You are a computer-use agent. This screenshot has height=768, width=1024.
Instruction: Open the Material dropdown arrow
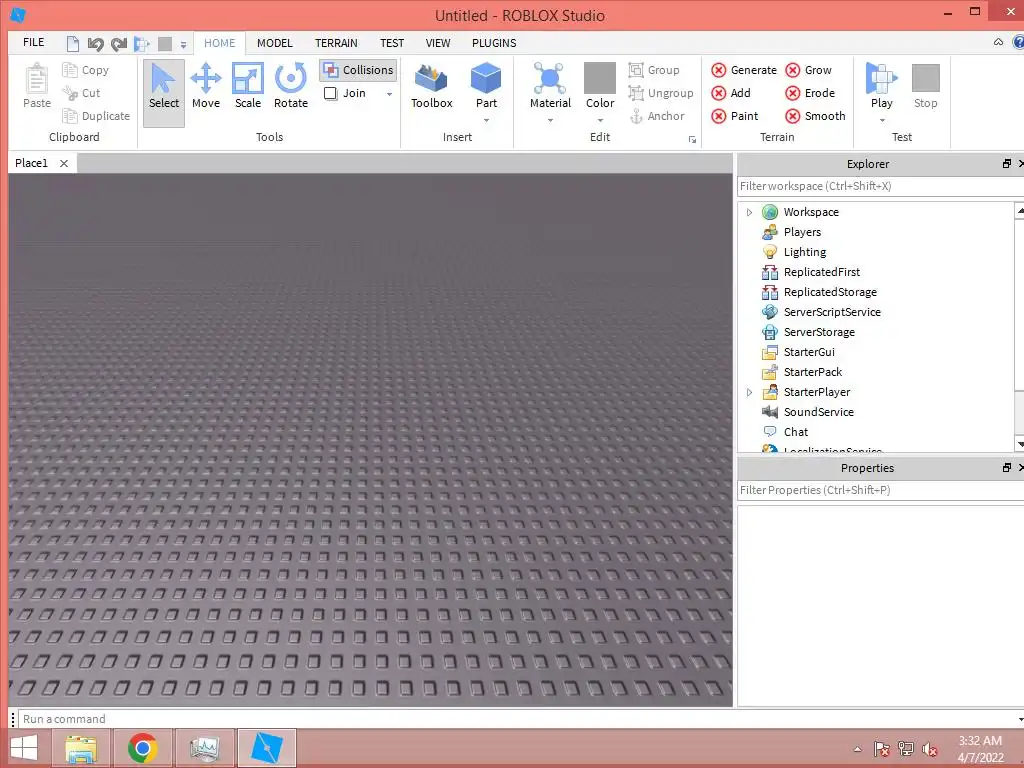[550, 121]
